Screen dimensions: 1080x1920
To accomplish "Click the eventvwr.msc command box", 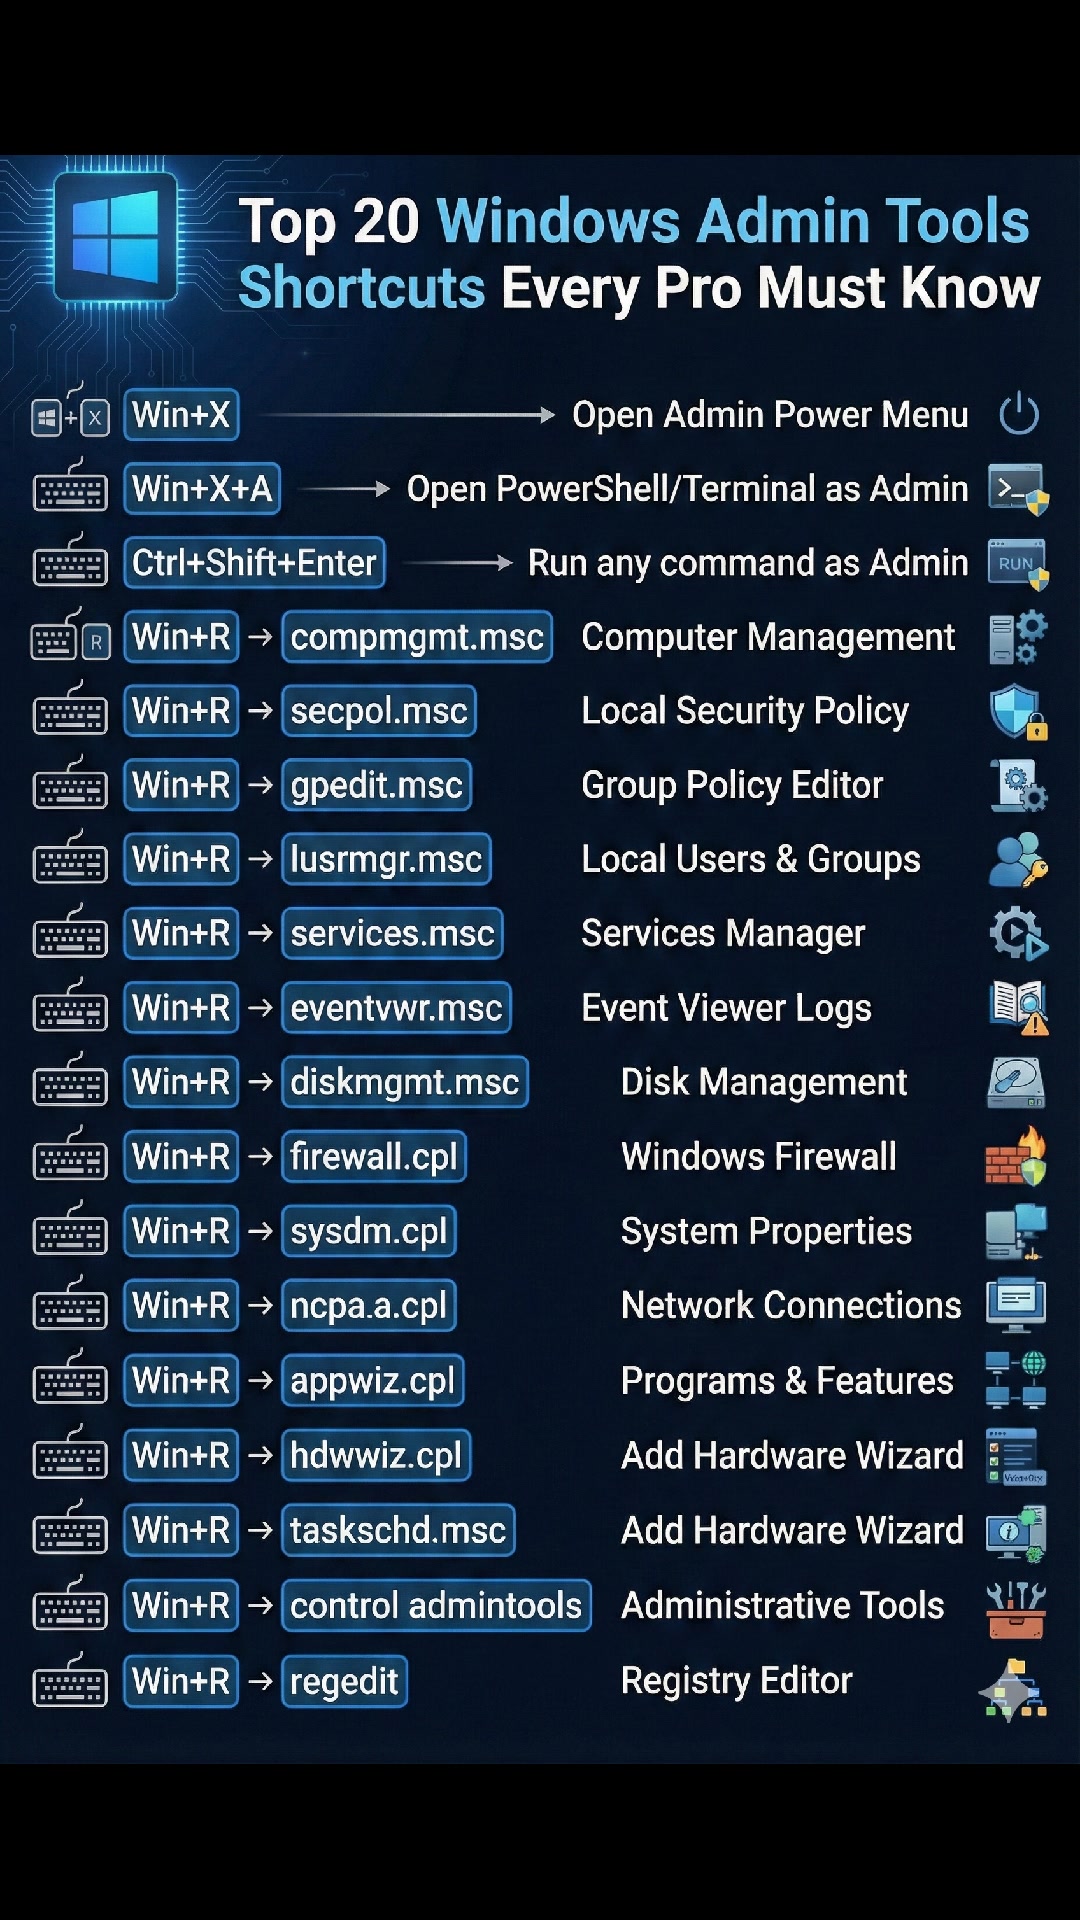I will click(x=396, y=1008).
